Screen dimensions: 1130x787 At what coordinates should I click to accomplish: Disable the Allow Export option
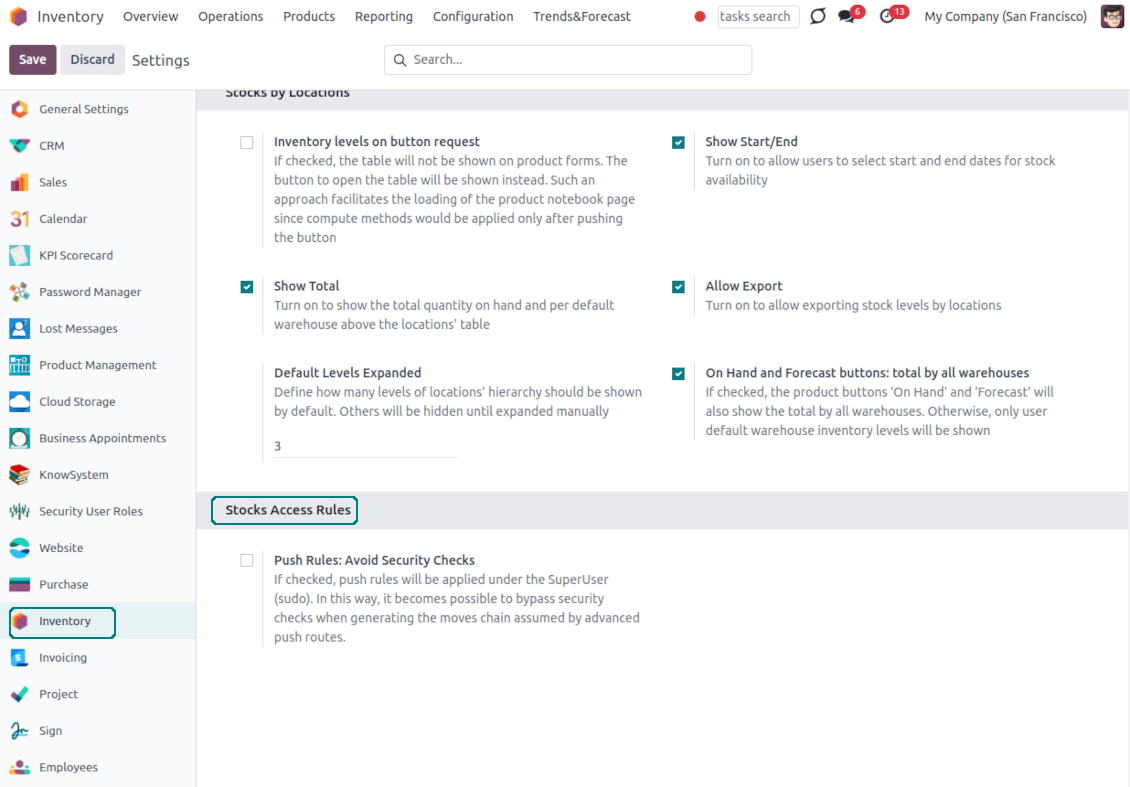tap(679, 287)
